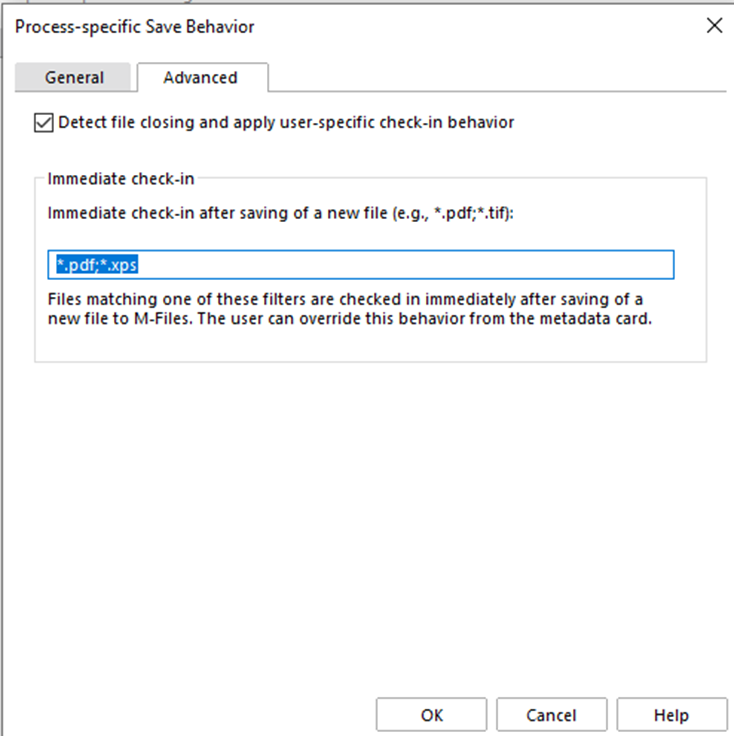734x736 pixels.
Task: Select the Advanced tab
Action: point(202,77)
